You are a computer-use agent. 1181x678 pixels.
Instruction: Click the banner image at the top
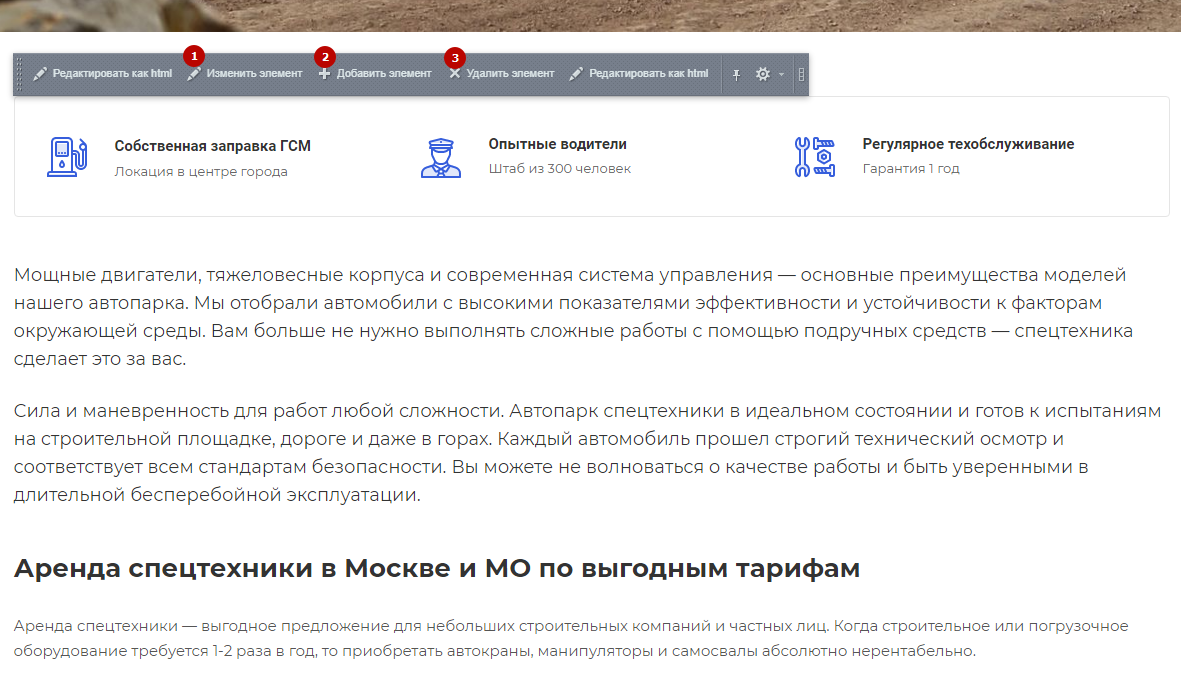pyautogui.click(x=590, y=14)
